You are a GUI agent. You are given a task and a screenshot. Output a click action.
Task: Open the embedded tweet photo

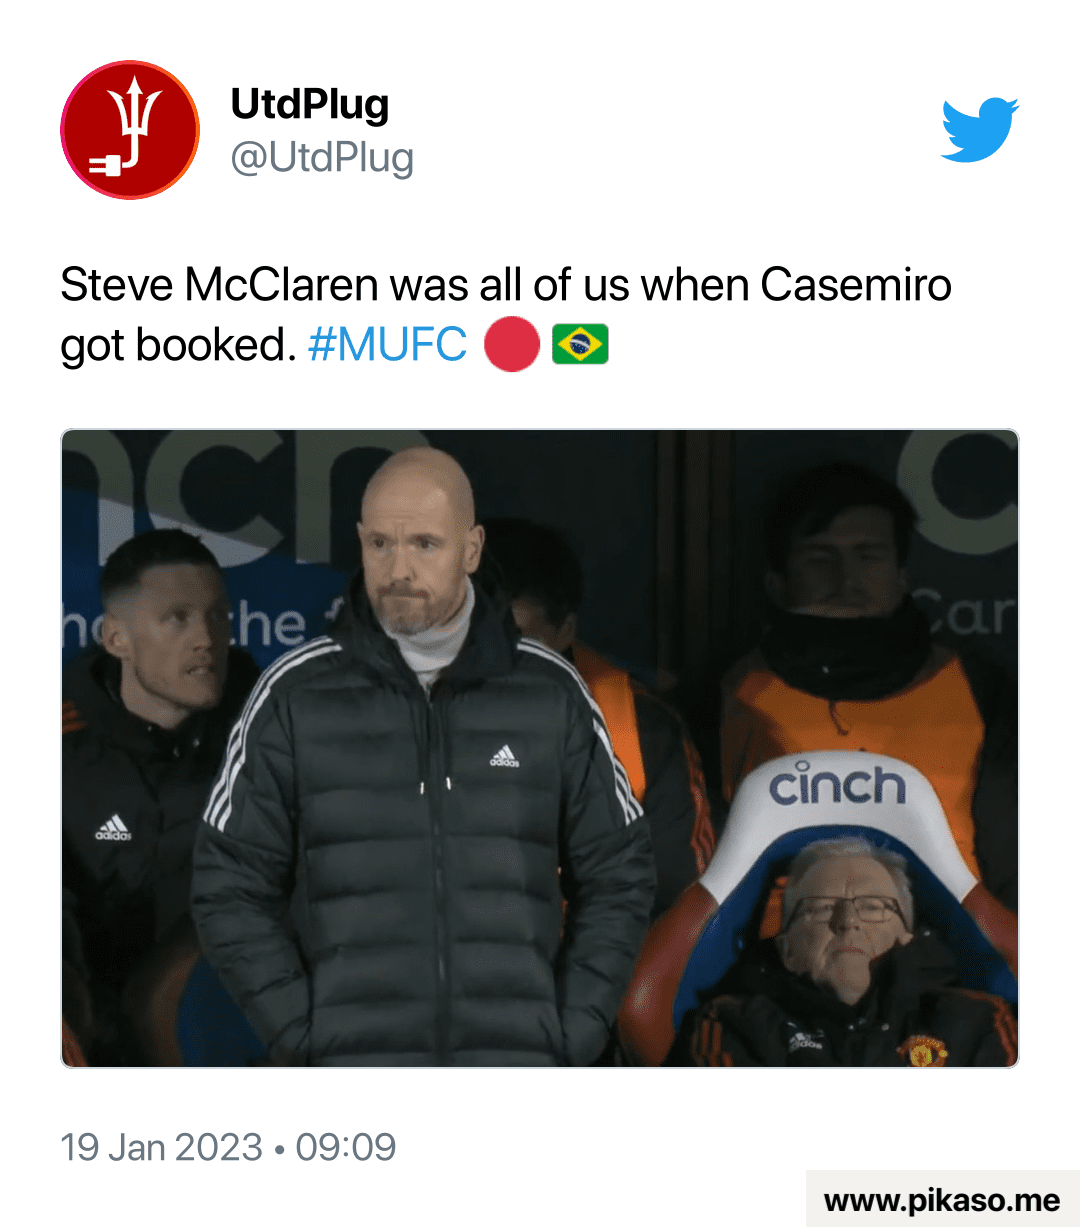[540, 748]
